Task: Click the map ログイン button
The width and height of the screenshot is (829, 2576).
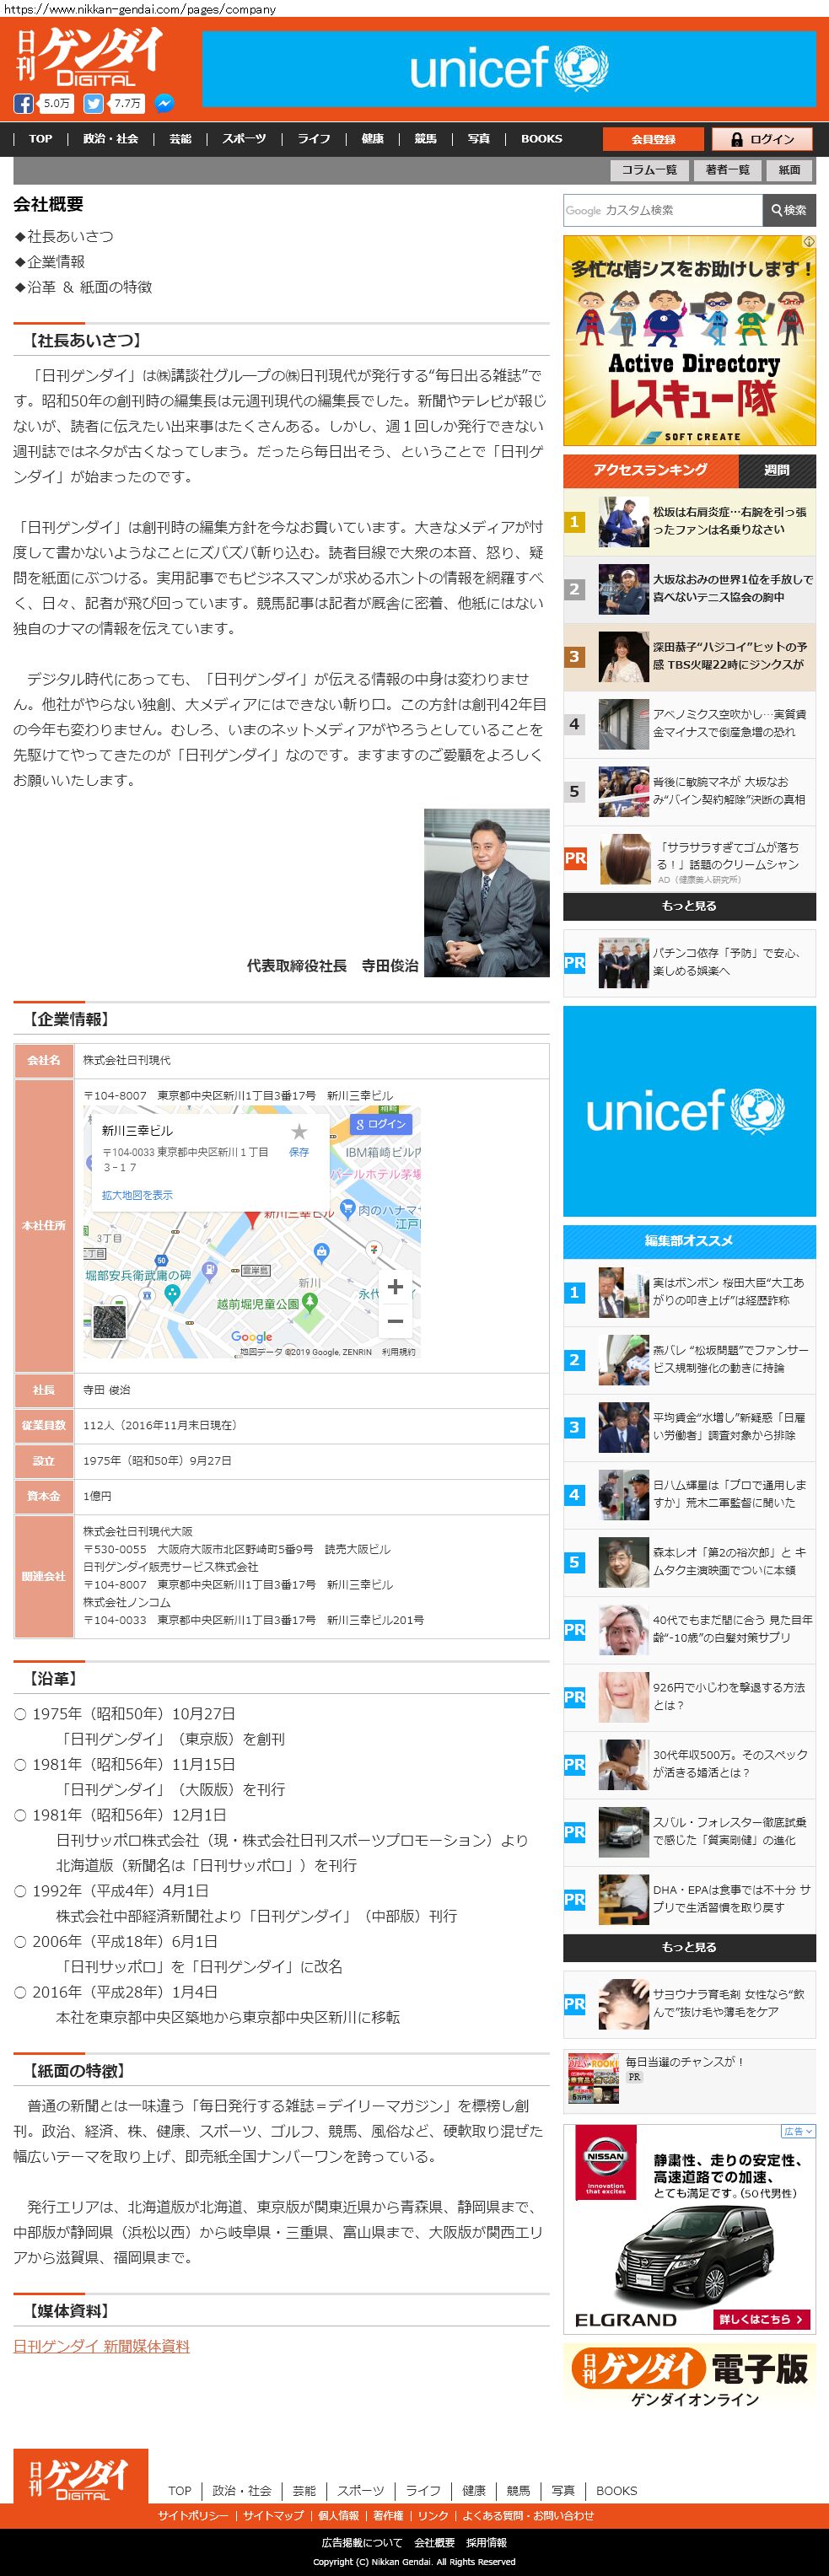Action: click(380, 1124)
